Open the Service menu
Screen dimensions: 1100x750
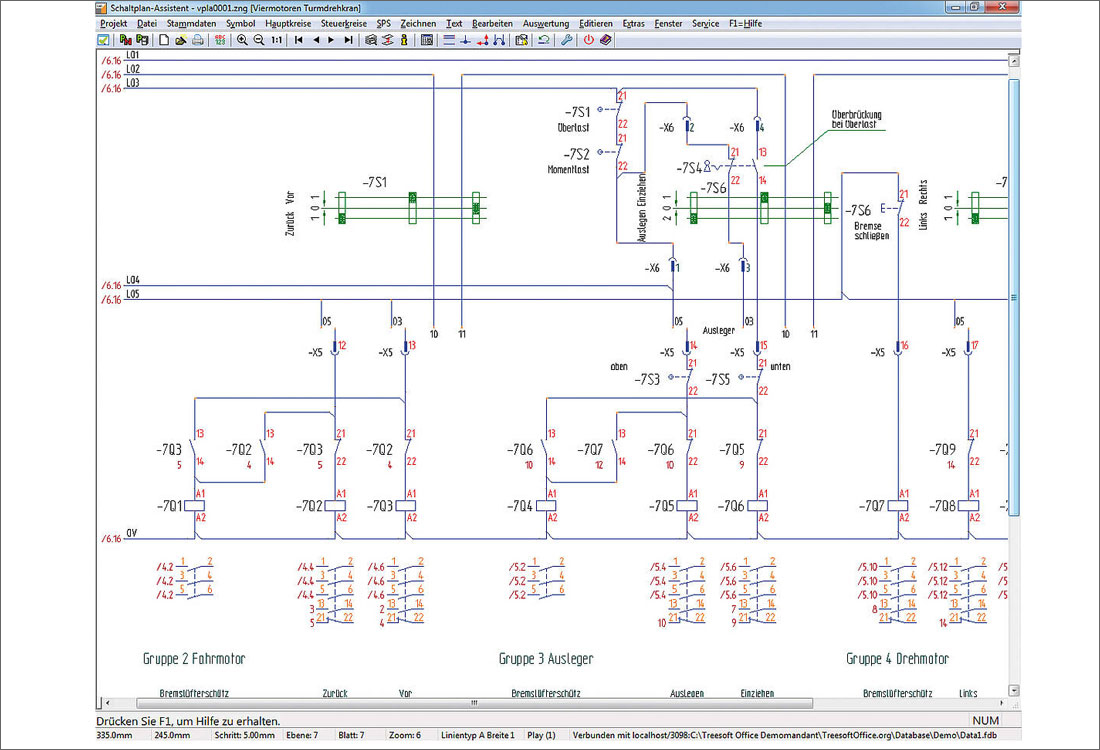705,24
